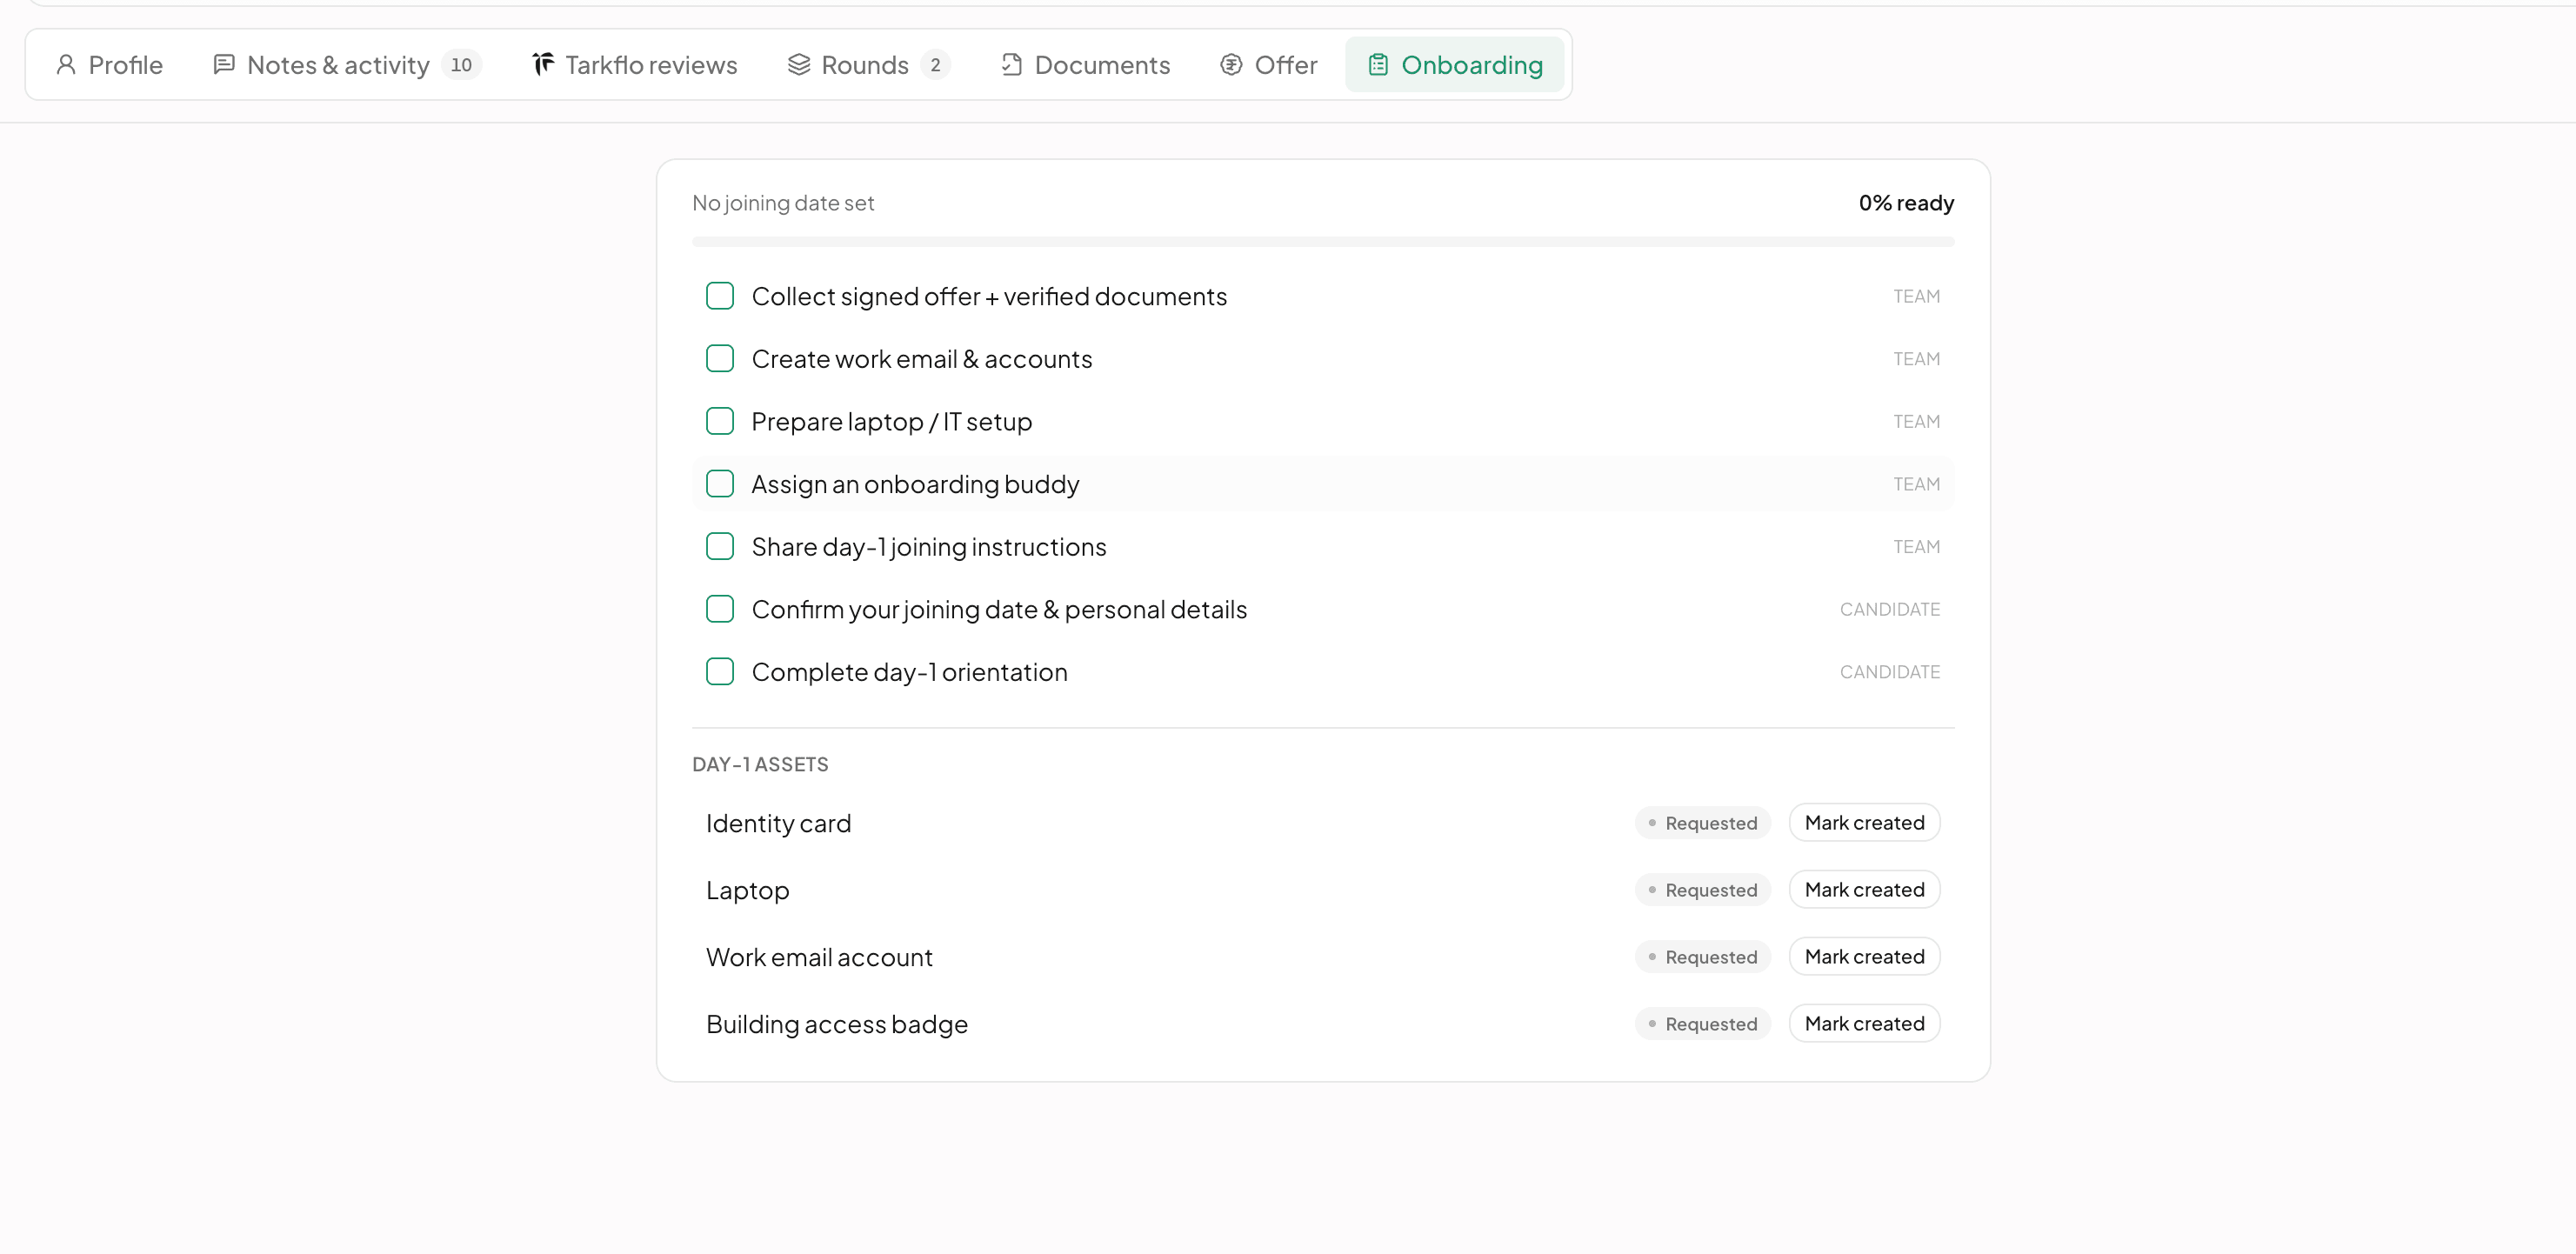Mark Identity card as created
This screenshot has height=1254, width=2576.
click(1864, 823)
